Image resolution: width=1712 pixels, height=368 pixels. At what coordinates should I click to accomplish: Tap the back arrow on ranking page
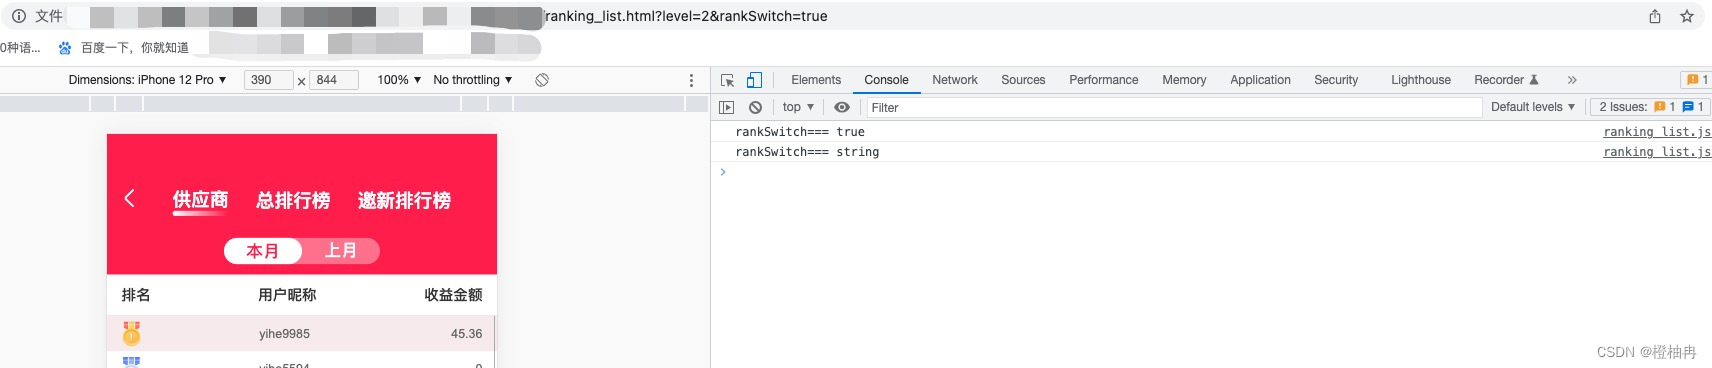[x=129, y=198]
